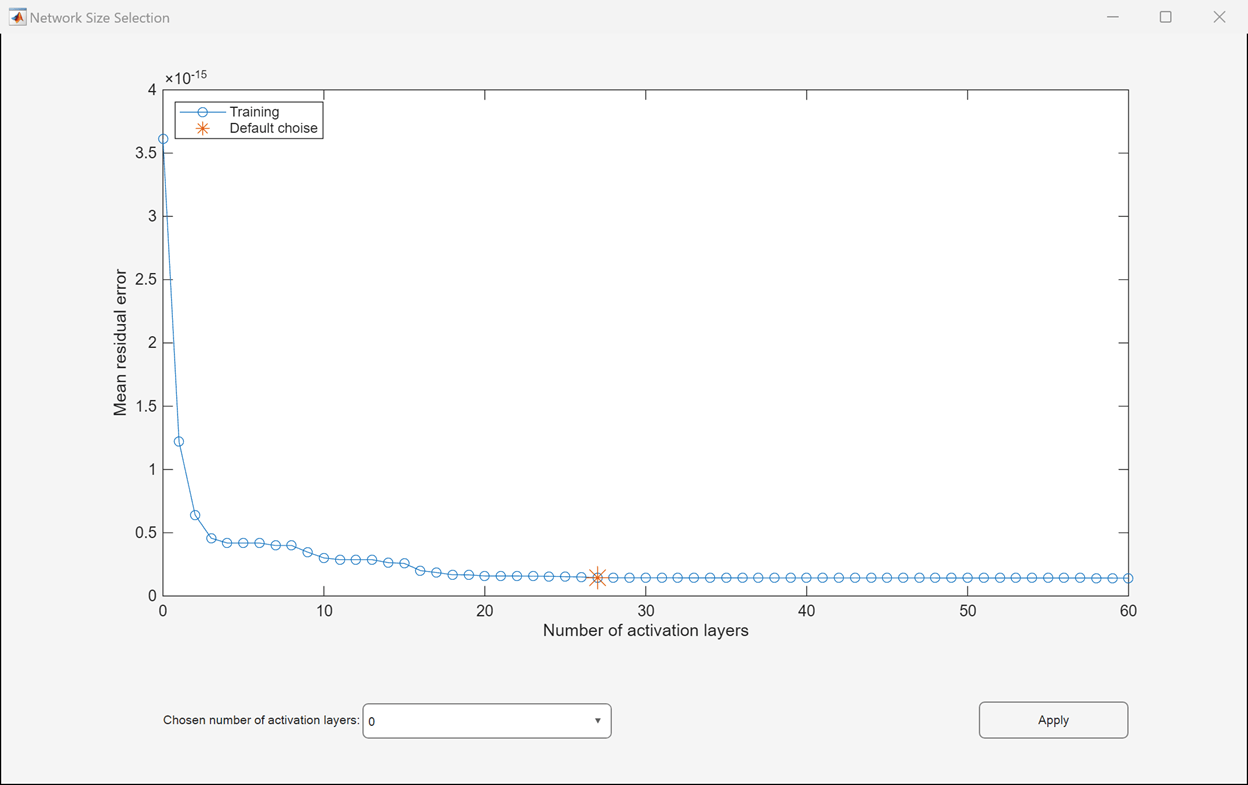Close the Network Size Selection window
The width and height of the screenshot is (1248, 785).
(x=1218, y=17)
